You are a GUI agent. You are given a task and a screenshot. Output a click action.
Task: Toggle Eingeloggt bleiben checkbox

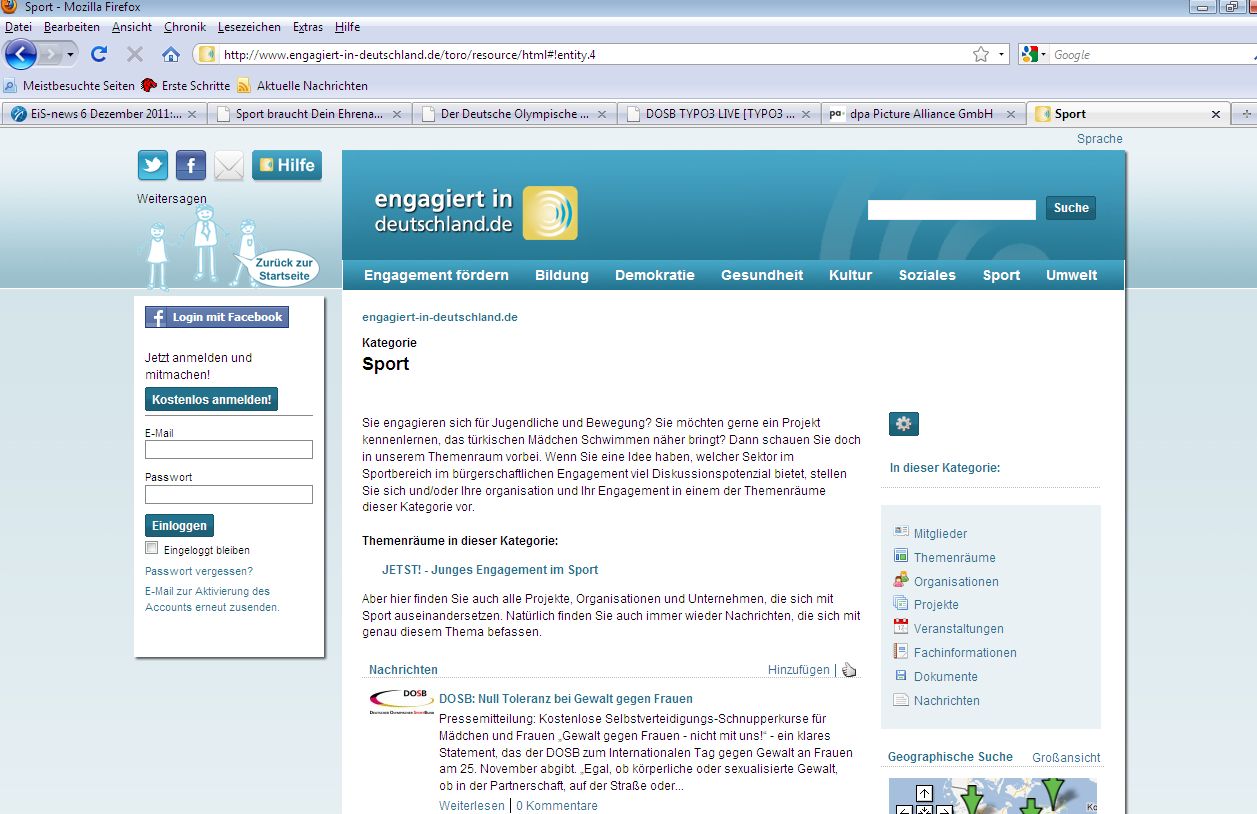click(x=152, y=548)
